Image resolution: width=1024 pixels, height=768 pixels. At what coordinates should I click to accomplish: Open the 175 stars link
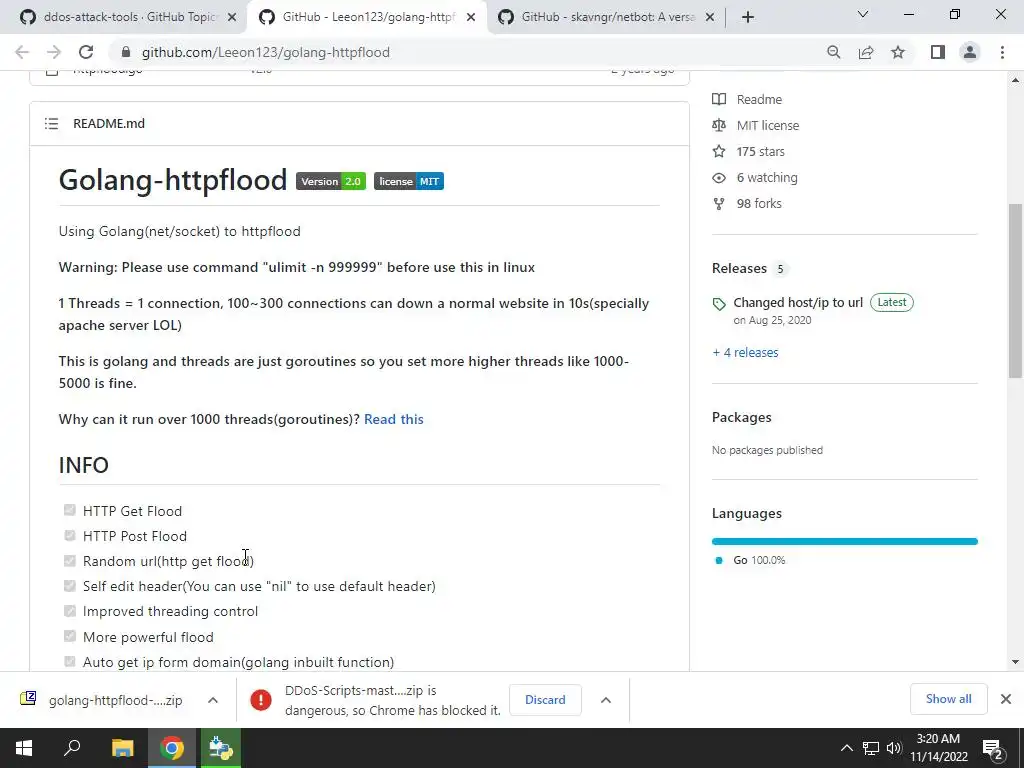760,152
